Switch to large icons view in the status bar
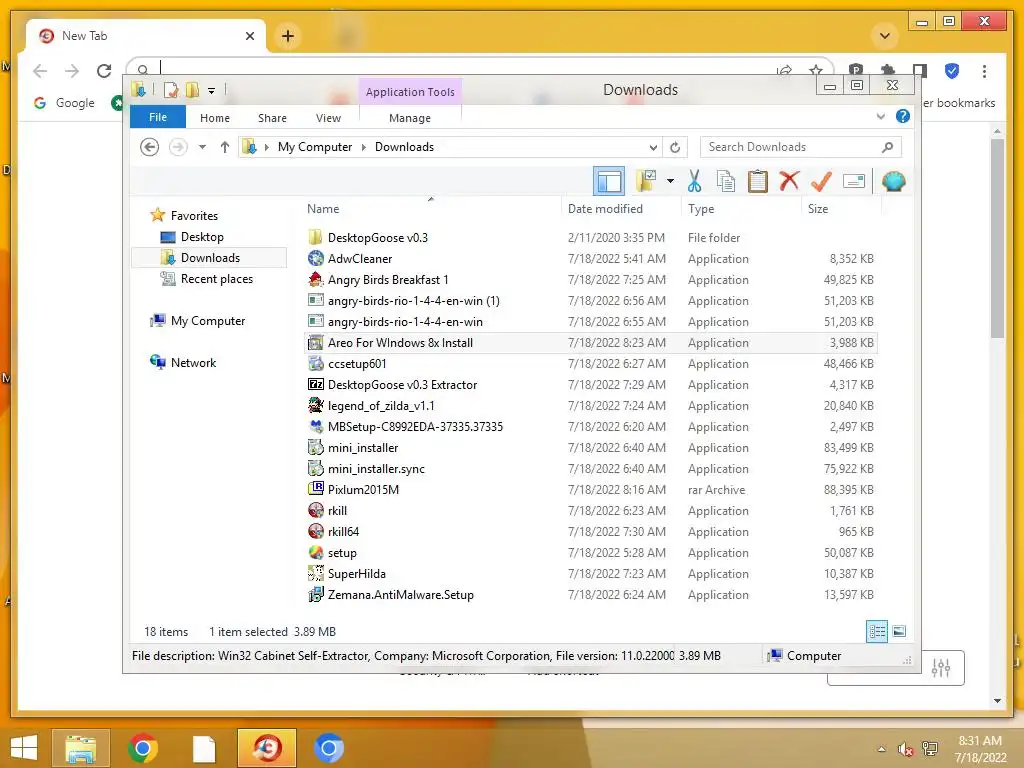 pos(899,631)
